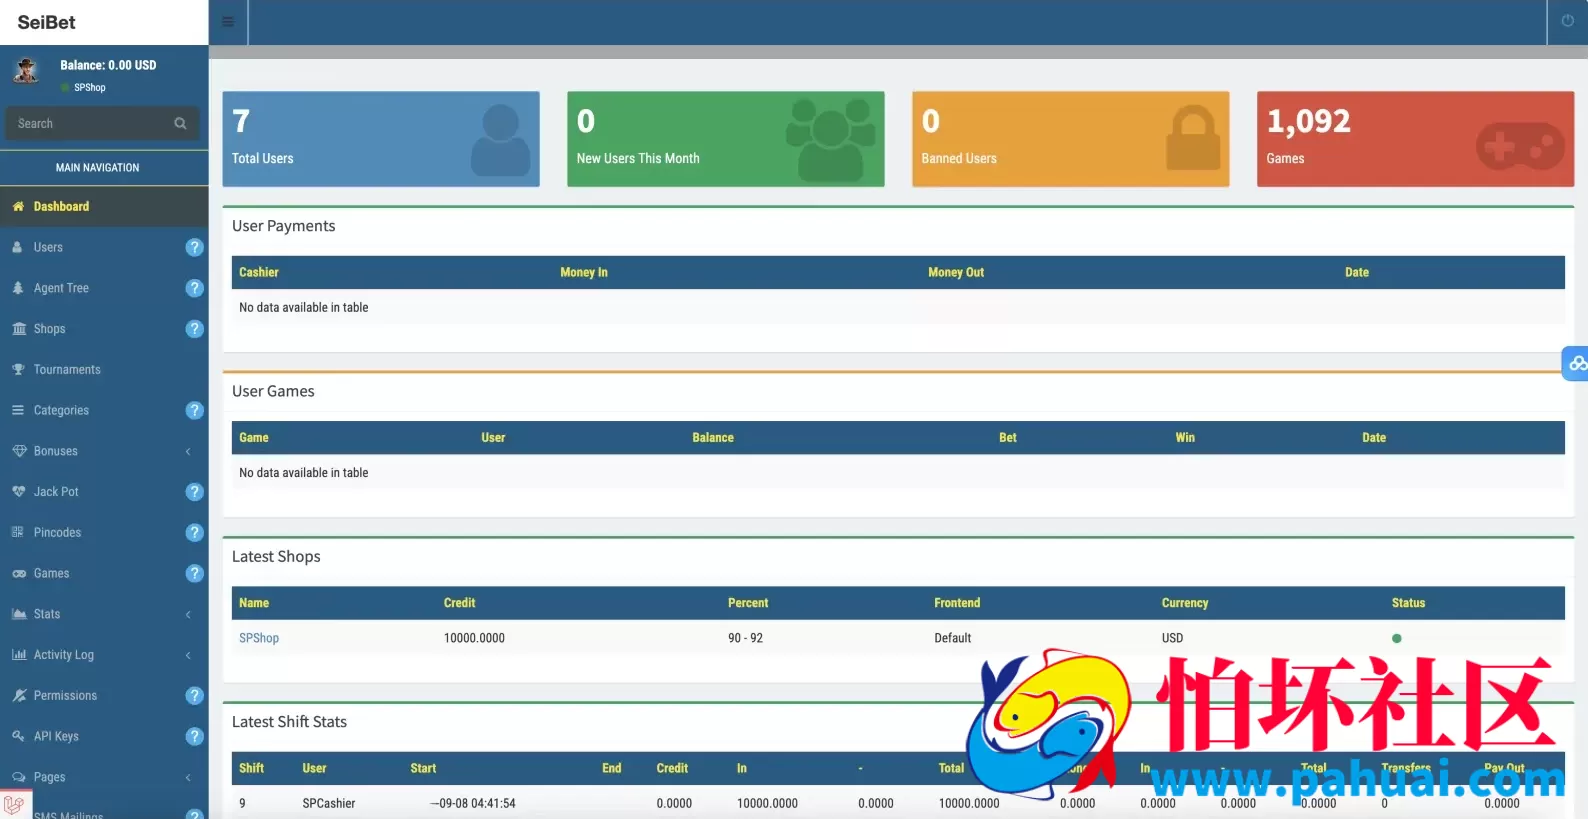Sort User Payments by Money In column
The image size is (1588, 819).
pyautogui.click(x=584, y=272)
